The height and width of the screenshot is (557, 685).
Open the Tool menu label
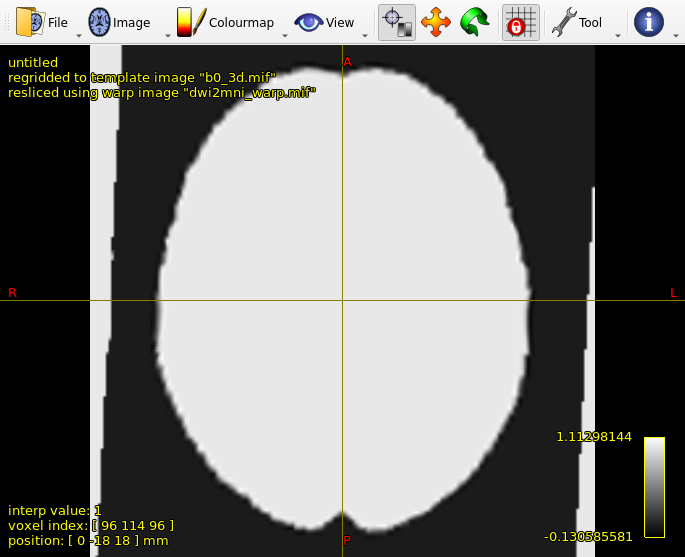(x=591, y=23)
